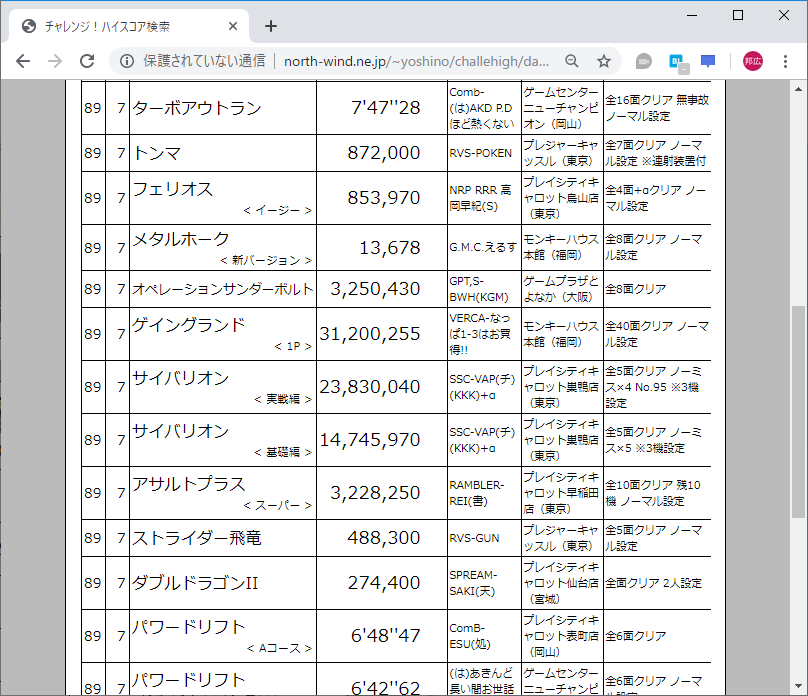Click the ストライダー飛竜 game name

[x=200, y=538]
